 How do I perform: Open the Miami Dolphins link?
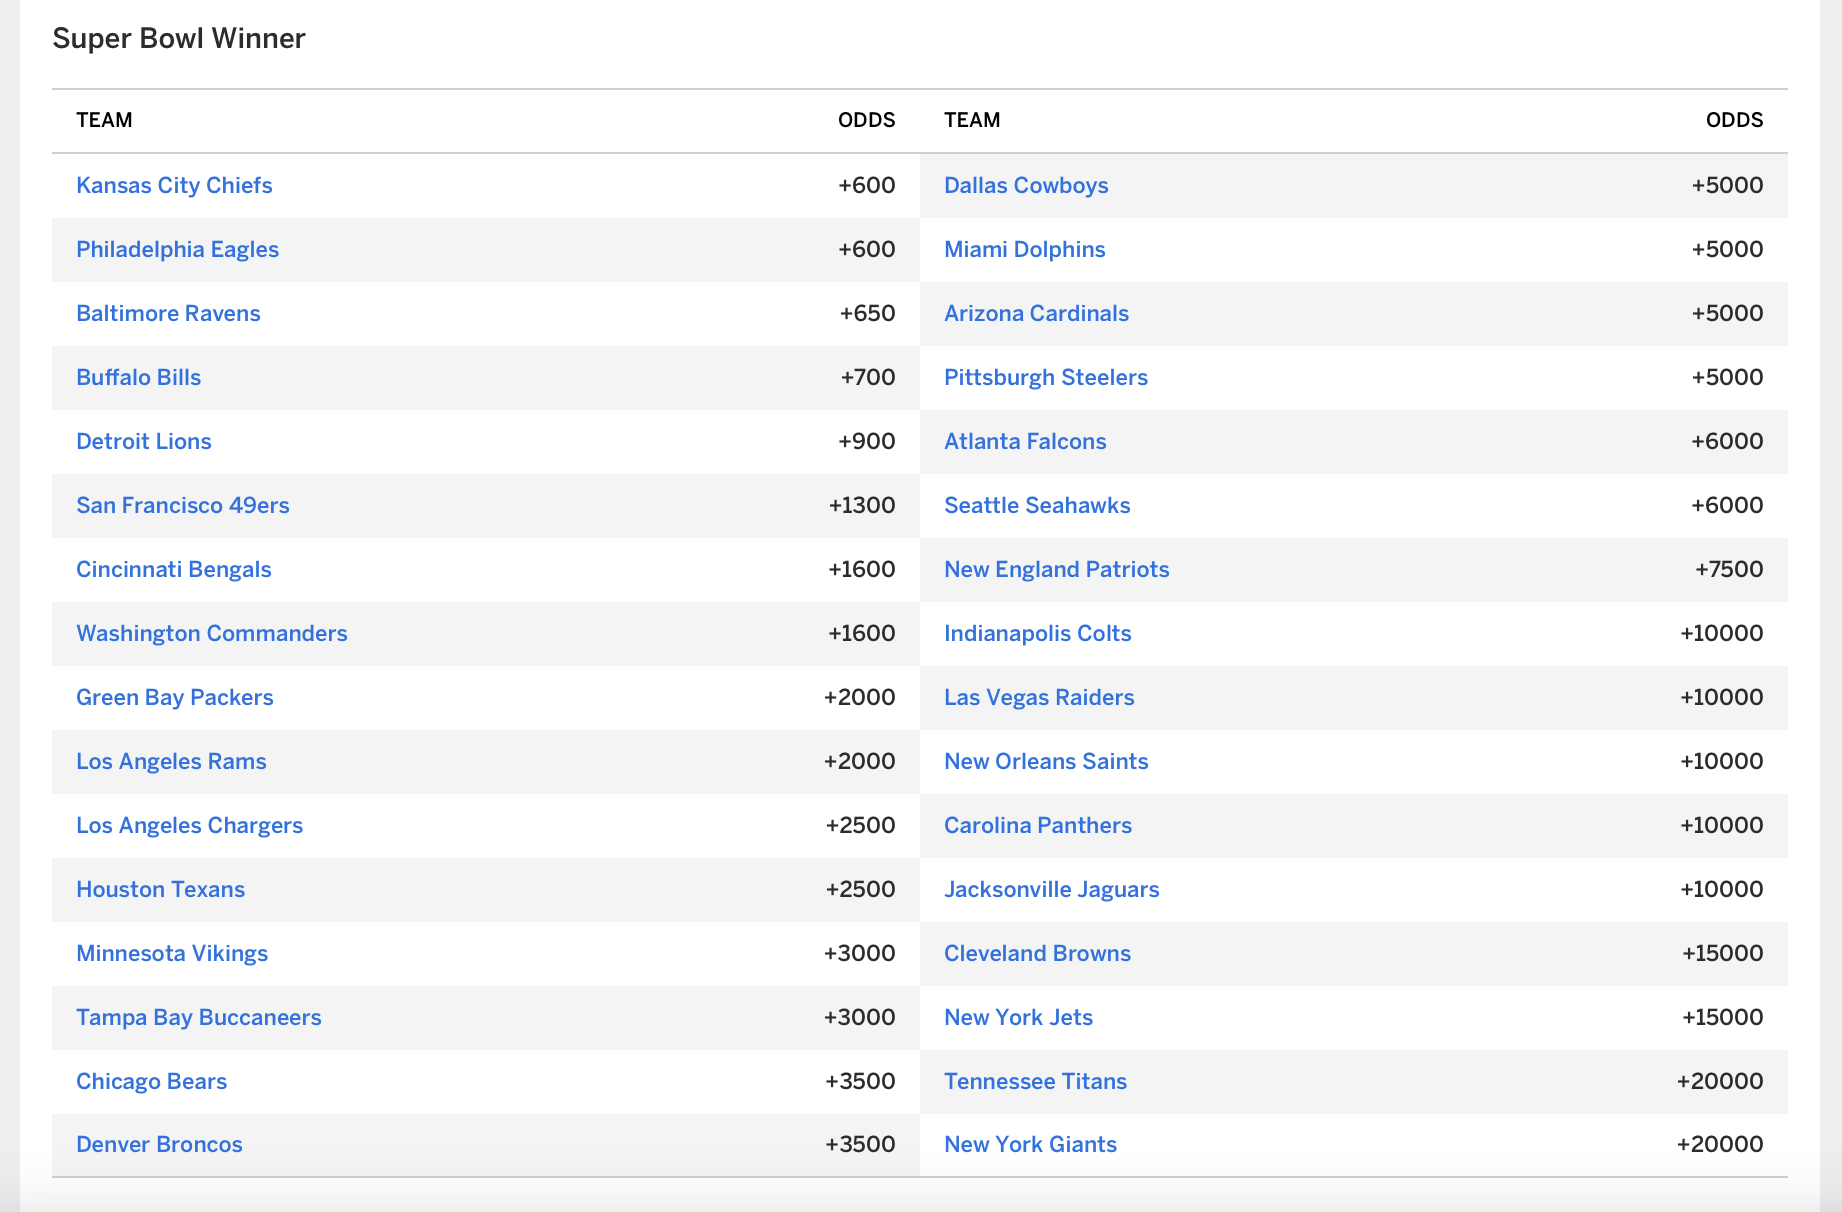tap(1024, 249)
